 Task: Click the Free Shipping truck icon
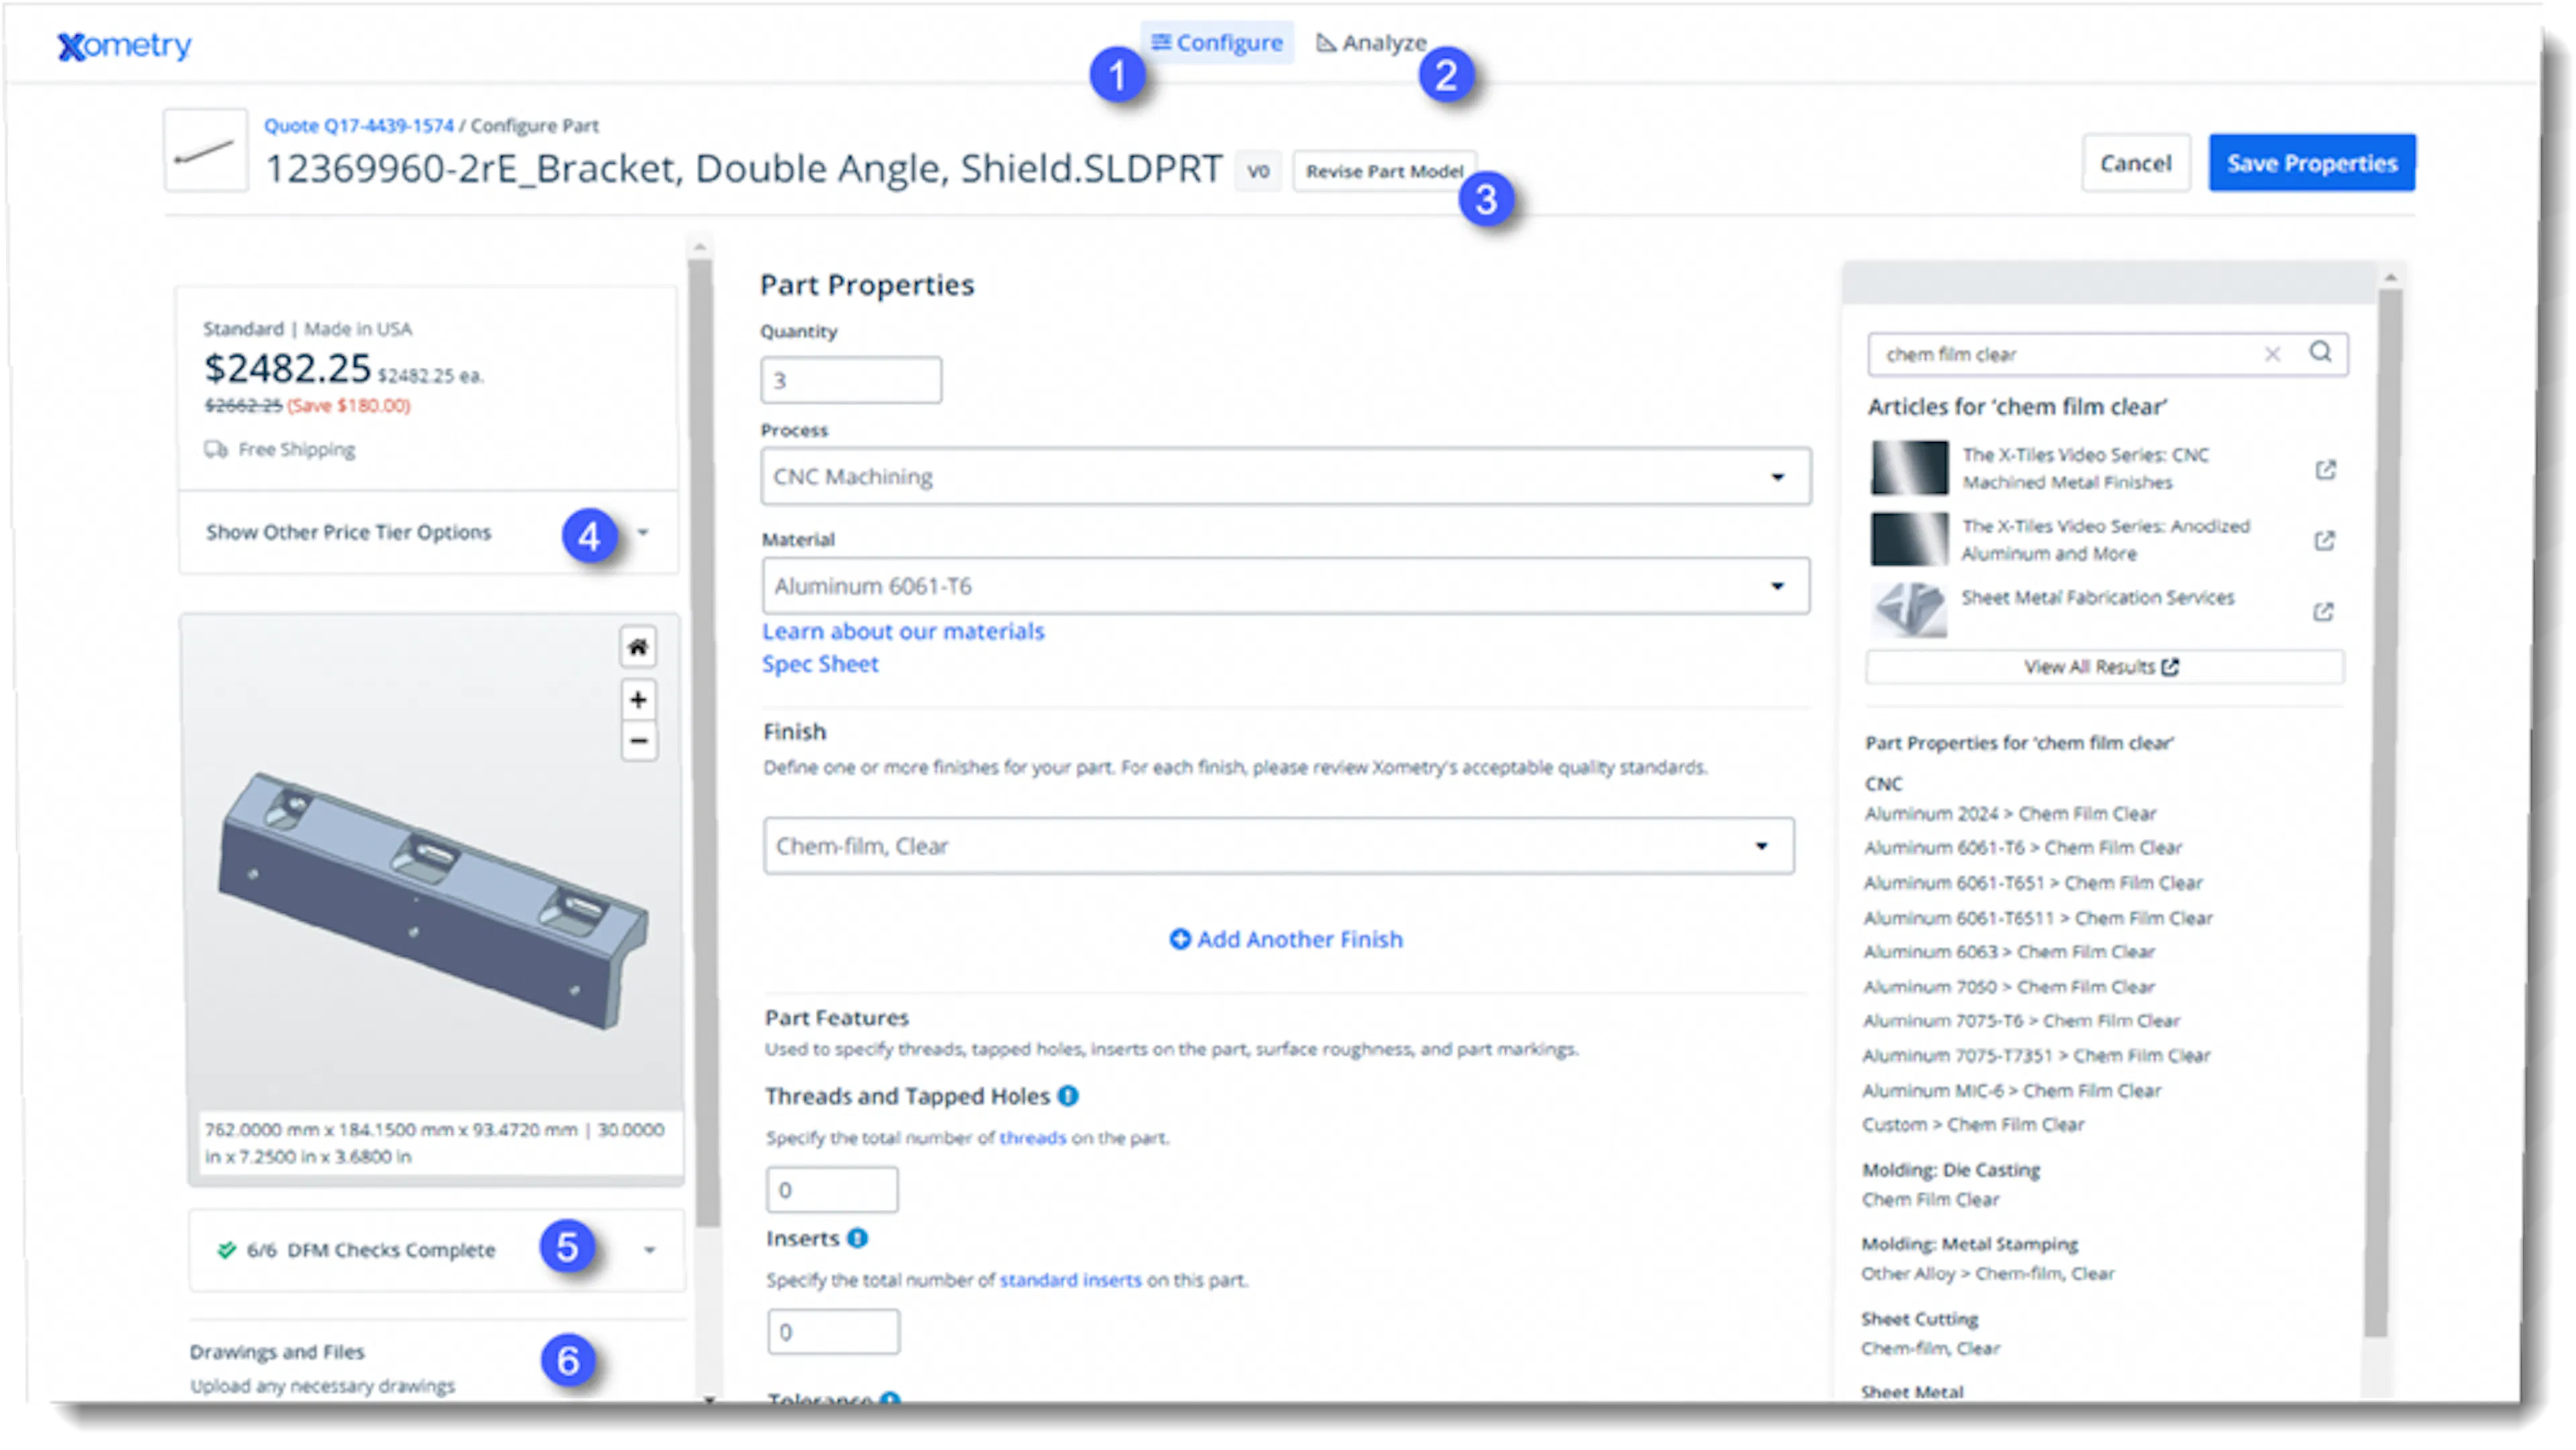(215, 449)
